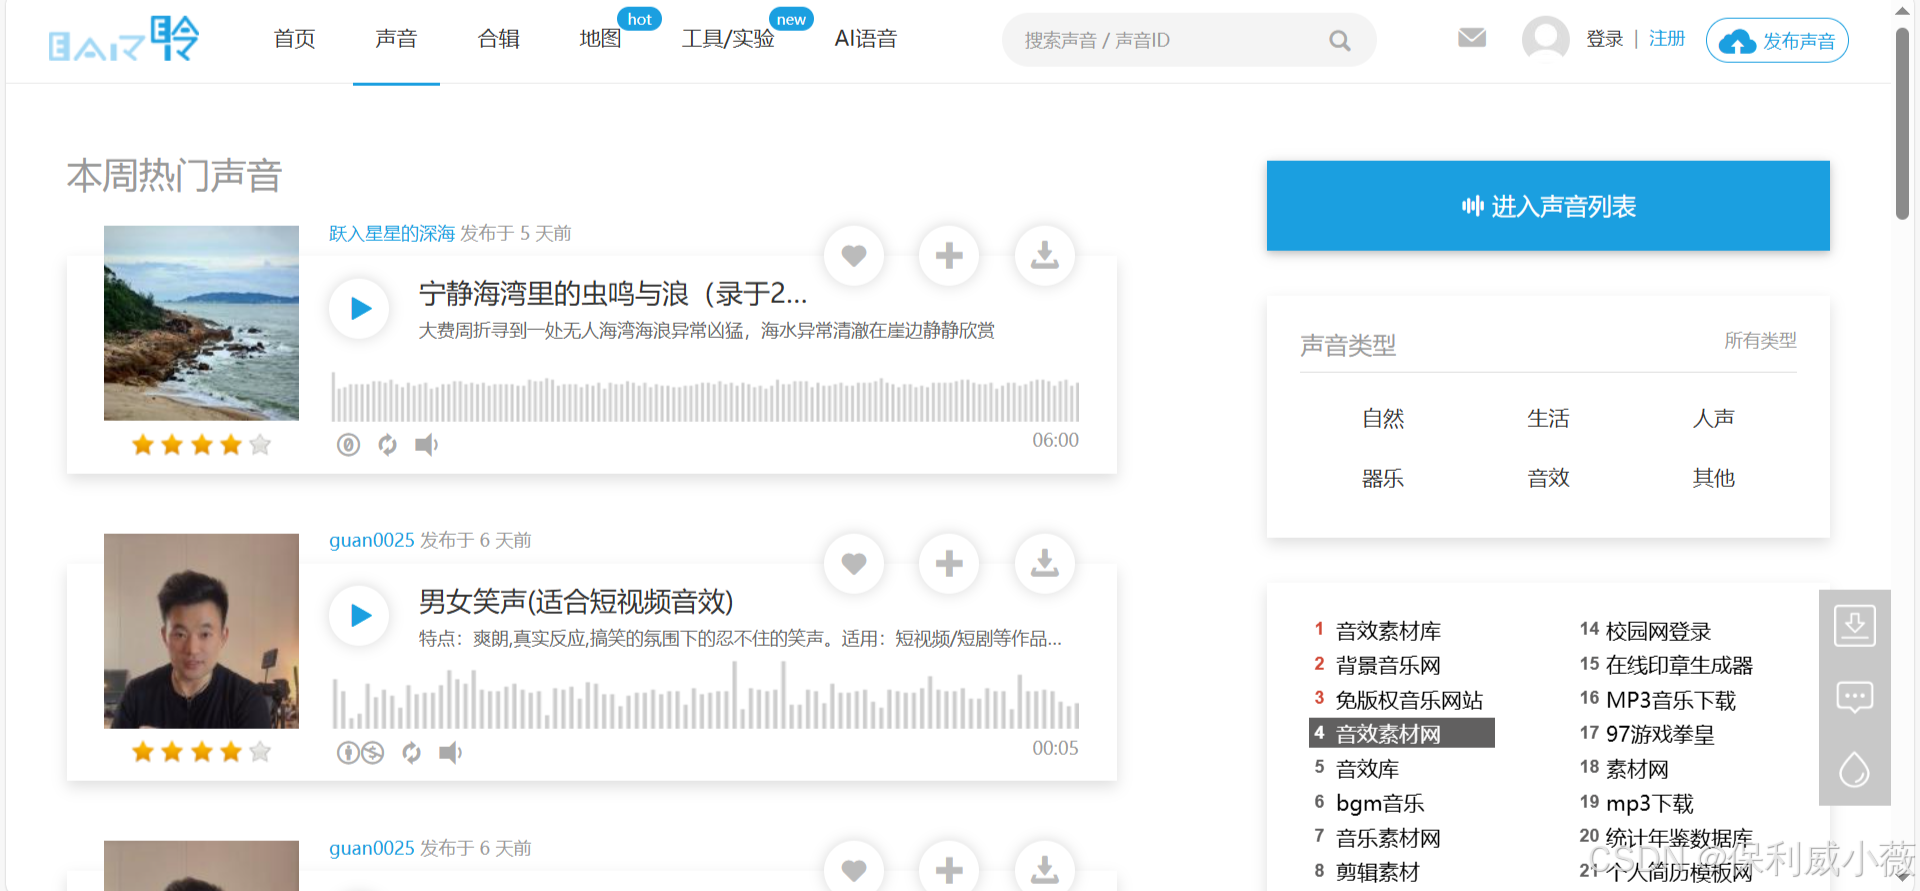Select the 生活 sound type
Image resolution: width=1920 pixels, height=891 pixels.
(1548, 419)
